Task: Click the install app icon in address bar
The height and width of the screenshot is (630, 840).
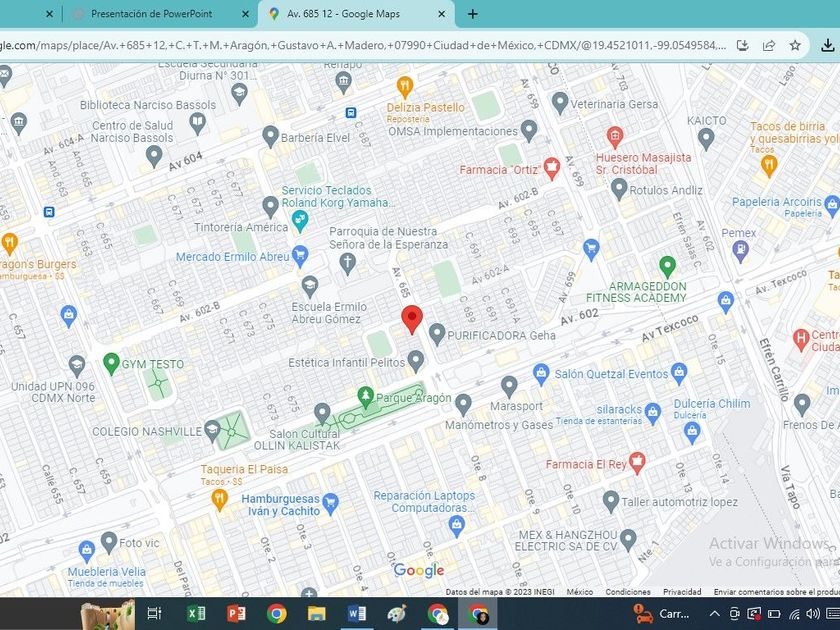Action: [x=742, y=46]
